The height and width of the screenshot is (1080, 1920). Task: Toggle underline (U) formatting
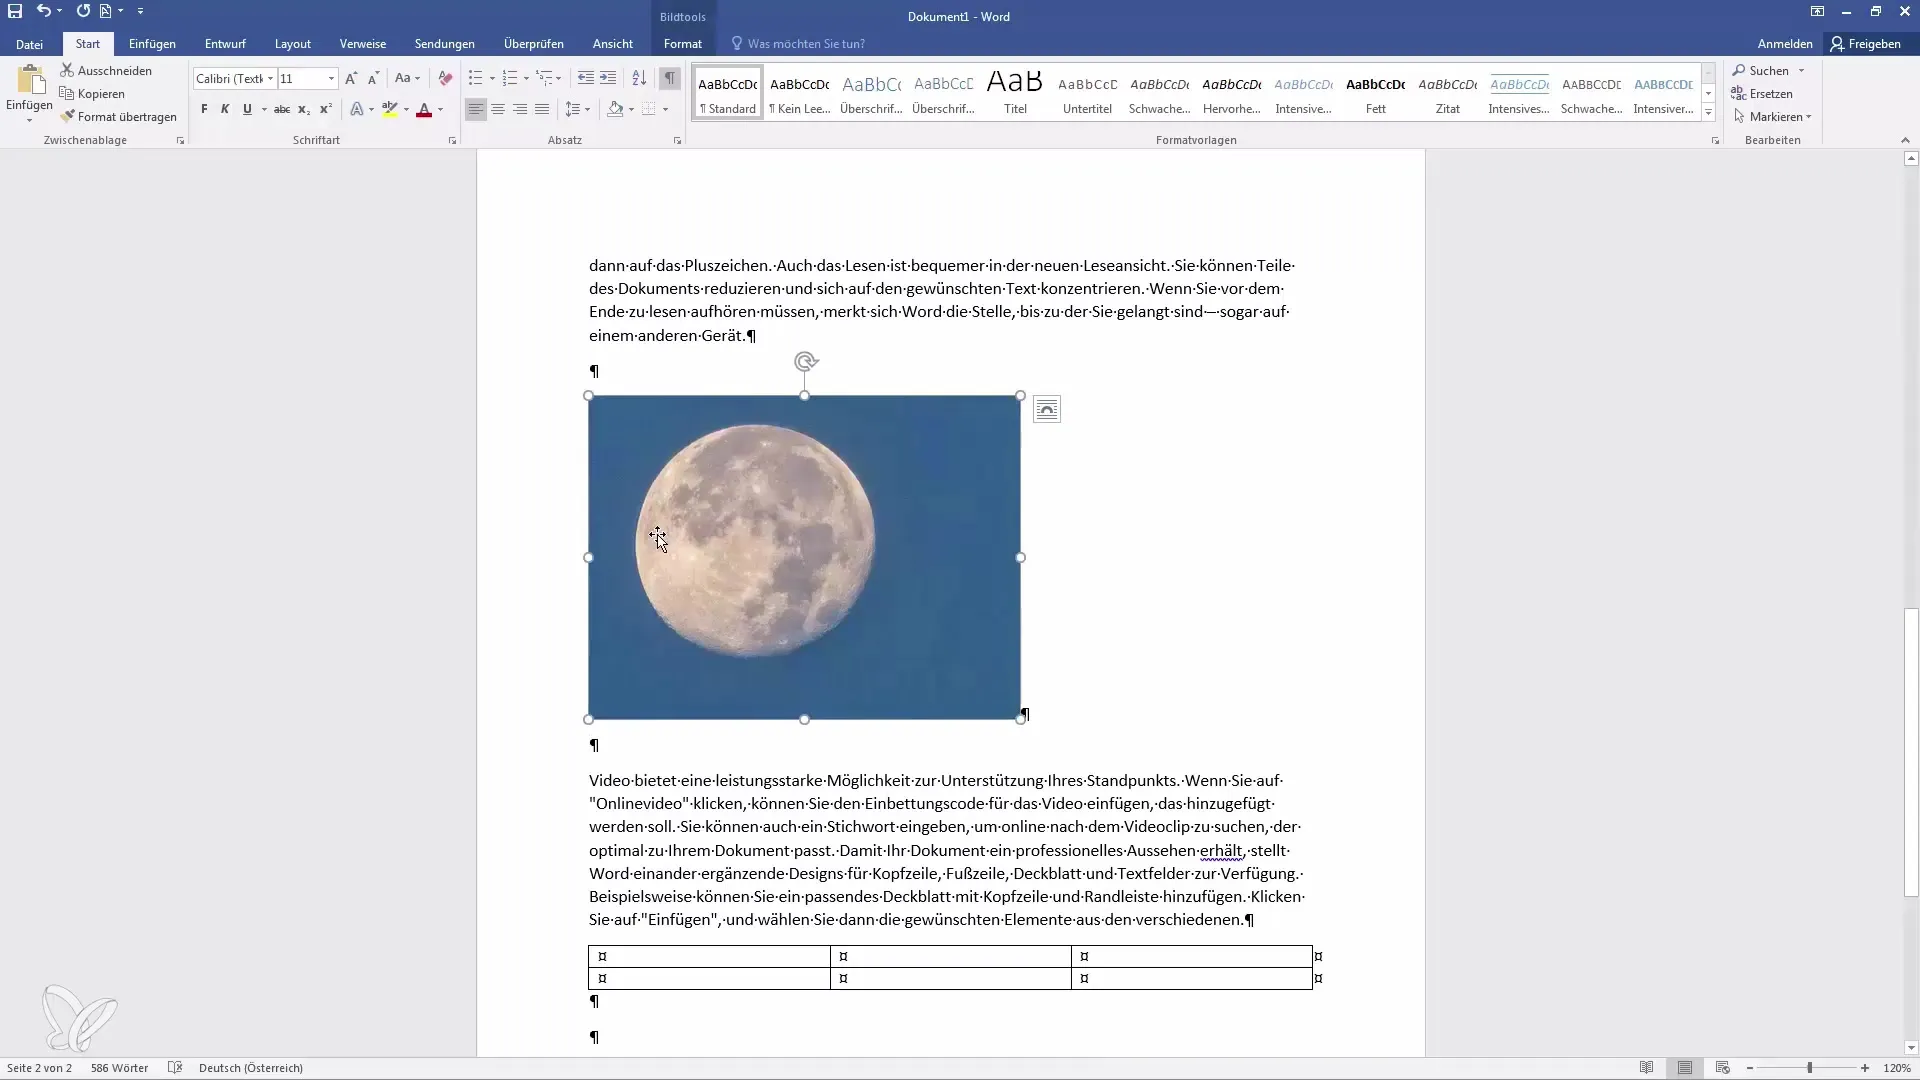point(247,109)
